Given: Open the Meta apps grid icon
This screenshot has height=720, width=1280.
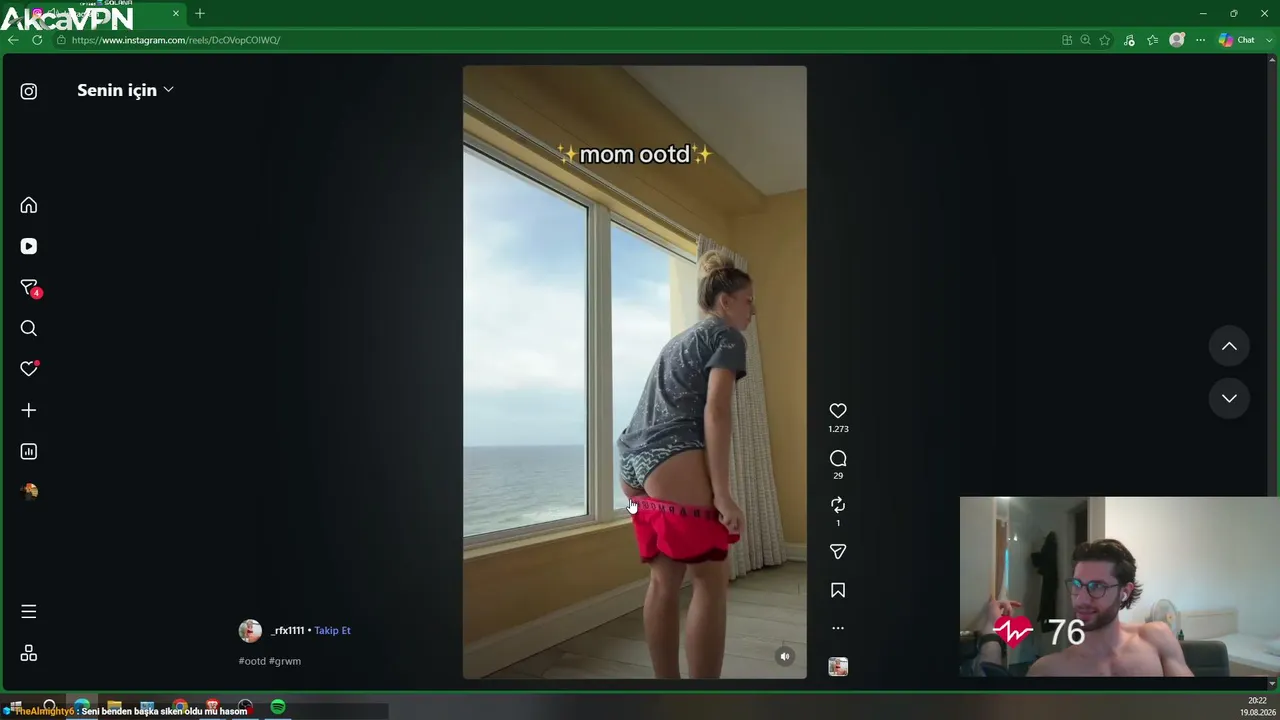Looking at the screenshot, I should pos(29,653).
